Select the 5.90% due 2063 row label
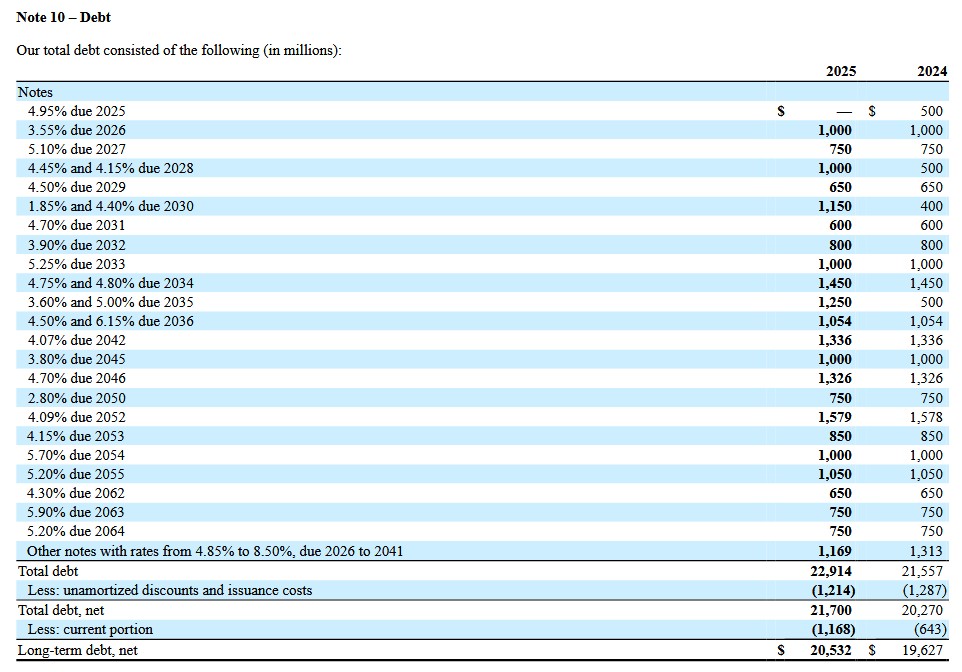 click(76, 512)
